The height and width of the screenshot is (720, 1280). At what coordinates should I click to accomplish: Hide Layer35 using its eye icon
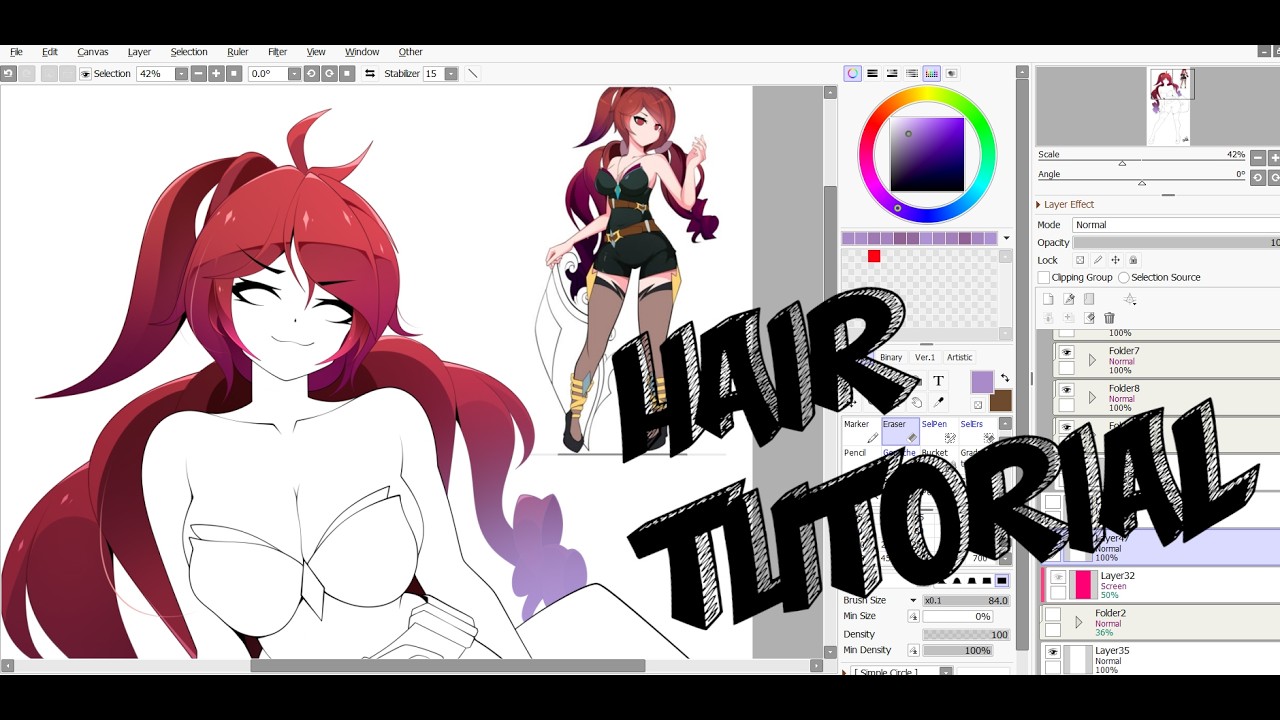click(1053, 652)
